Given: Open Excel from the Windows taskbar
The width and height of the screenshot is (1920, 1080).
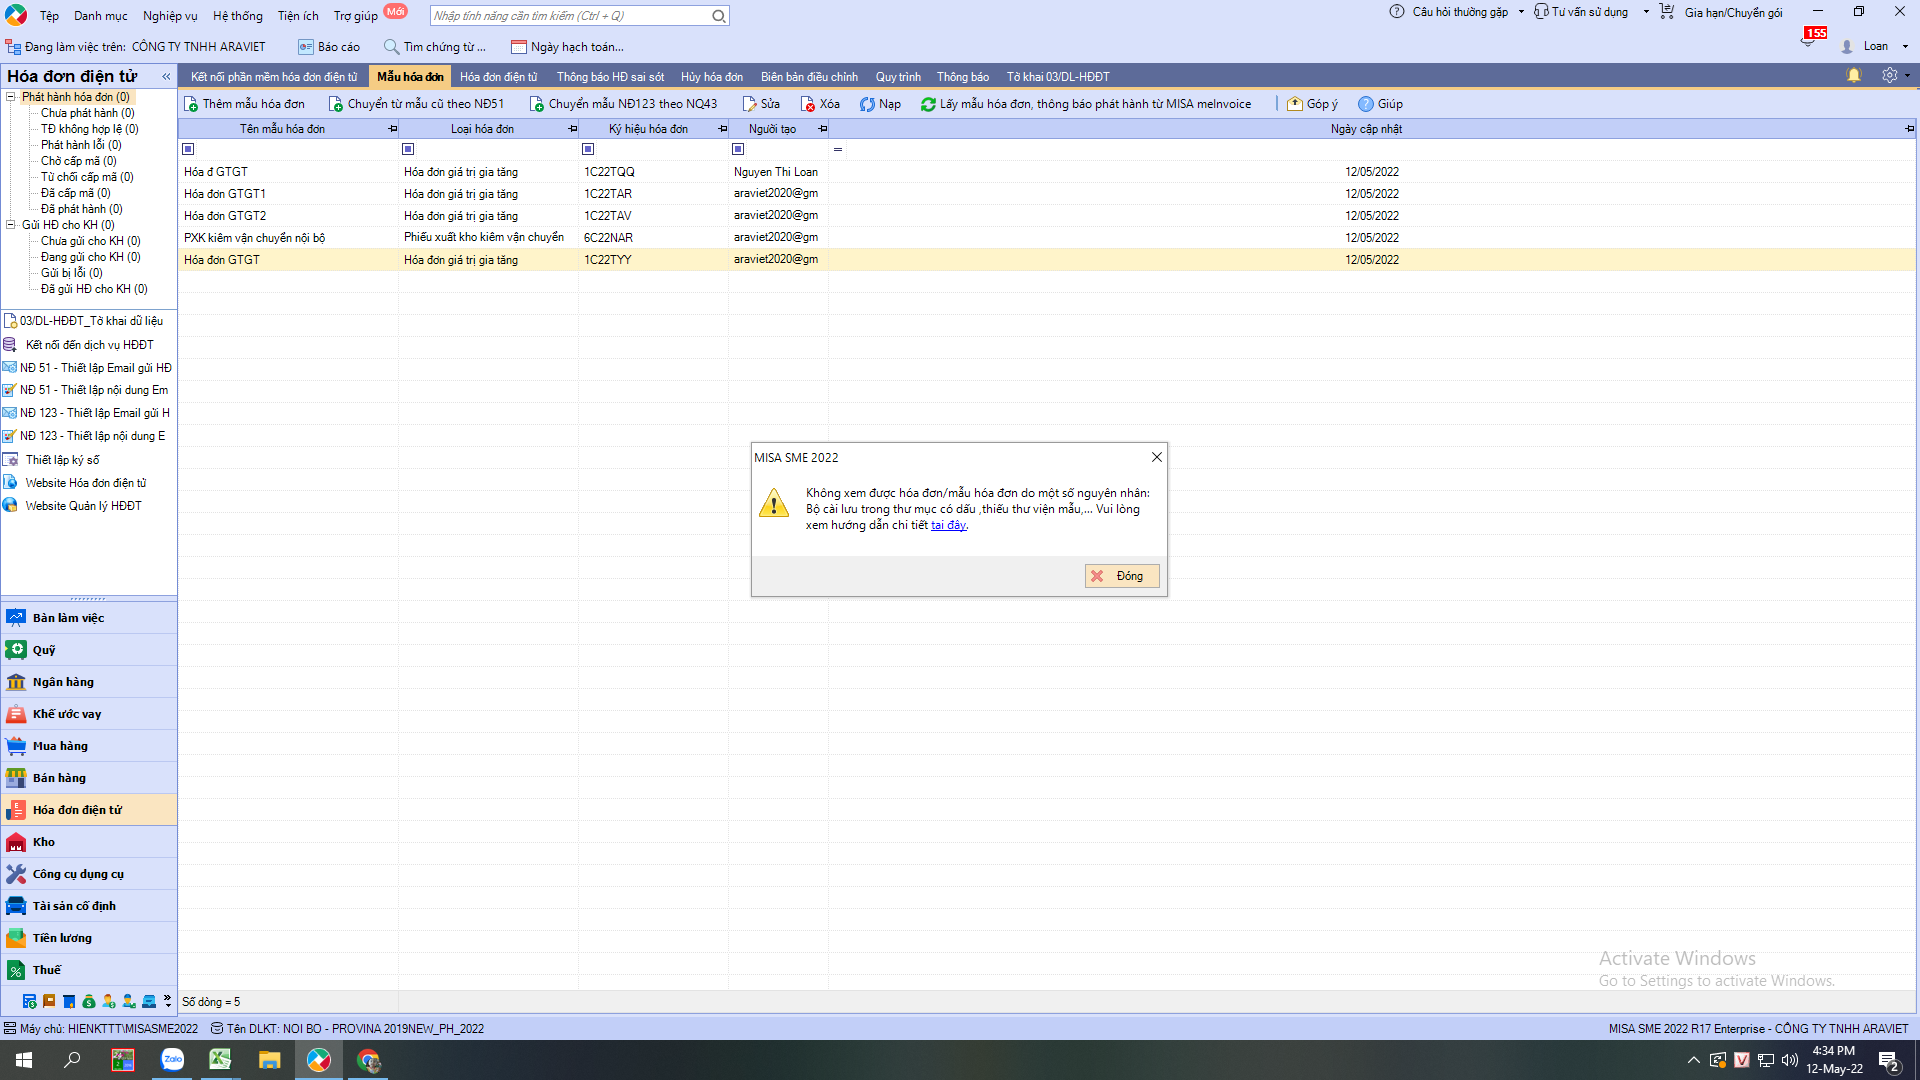Looking at the screenshot, I should click(220, 1060).
